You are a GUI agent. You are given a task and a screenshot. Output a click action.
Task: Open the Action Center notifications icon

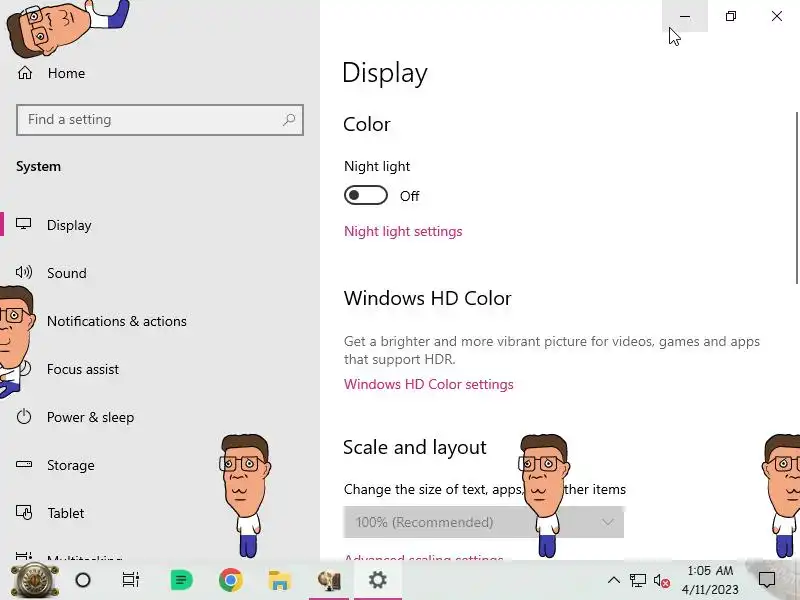pos(767,580)
